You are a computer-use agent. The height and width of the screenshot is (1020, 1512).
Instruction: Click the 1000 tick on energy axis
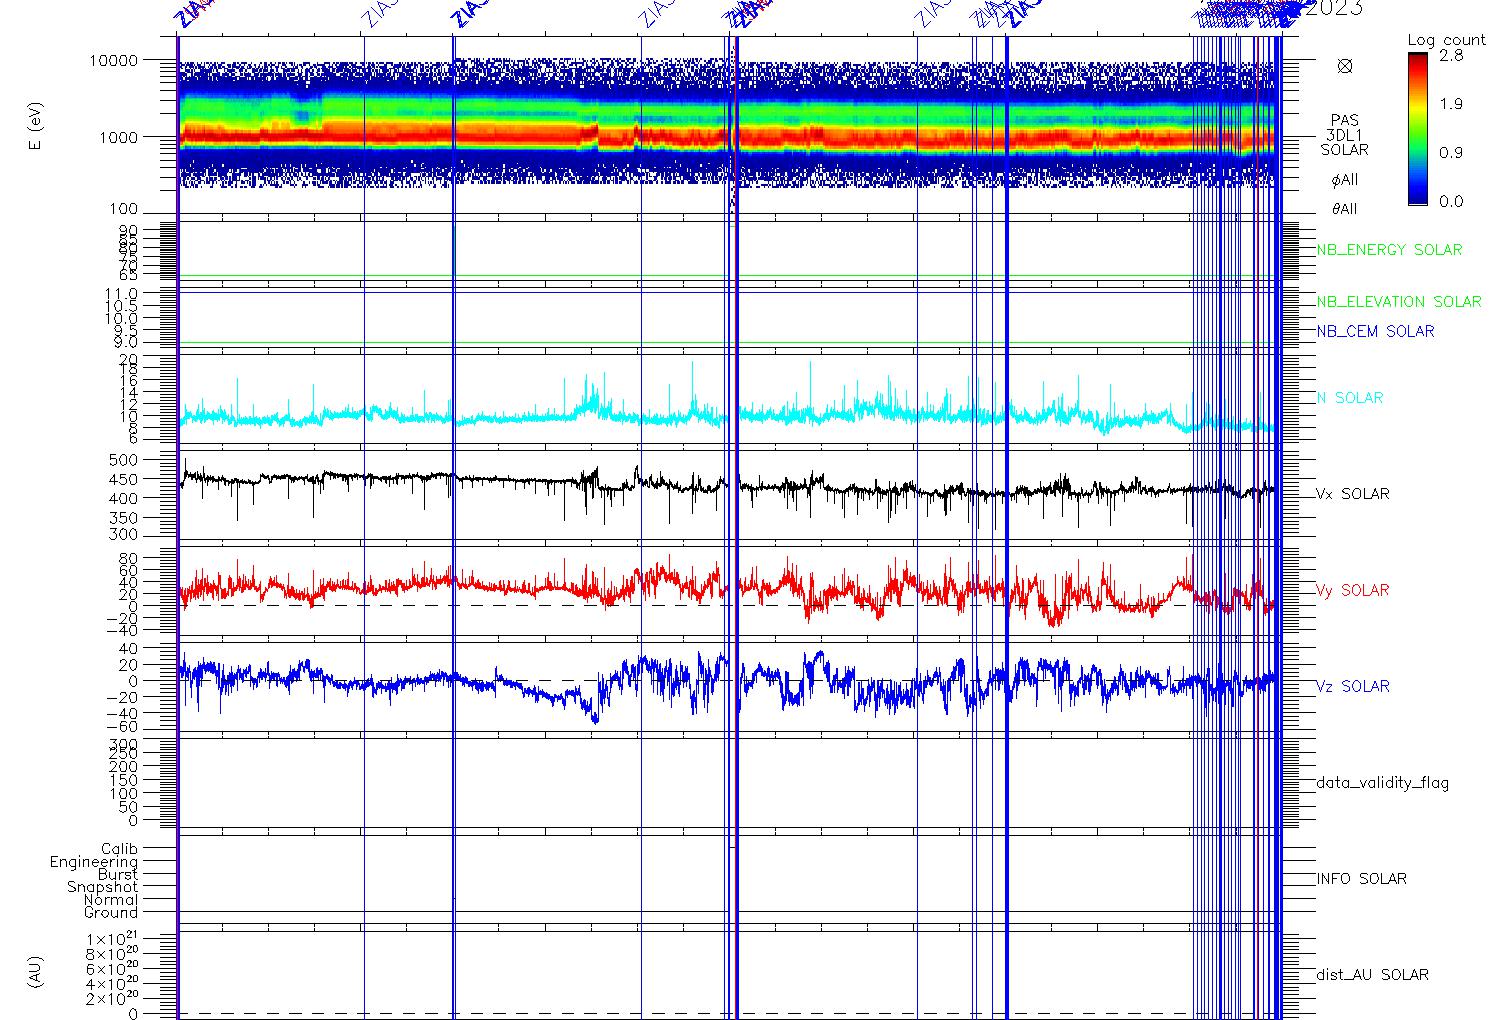click(118, 137)
